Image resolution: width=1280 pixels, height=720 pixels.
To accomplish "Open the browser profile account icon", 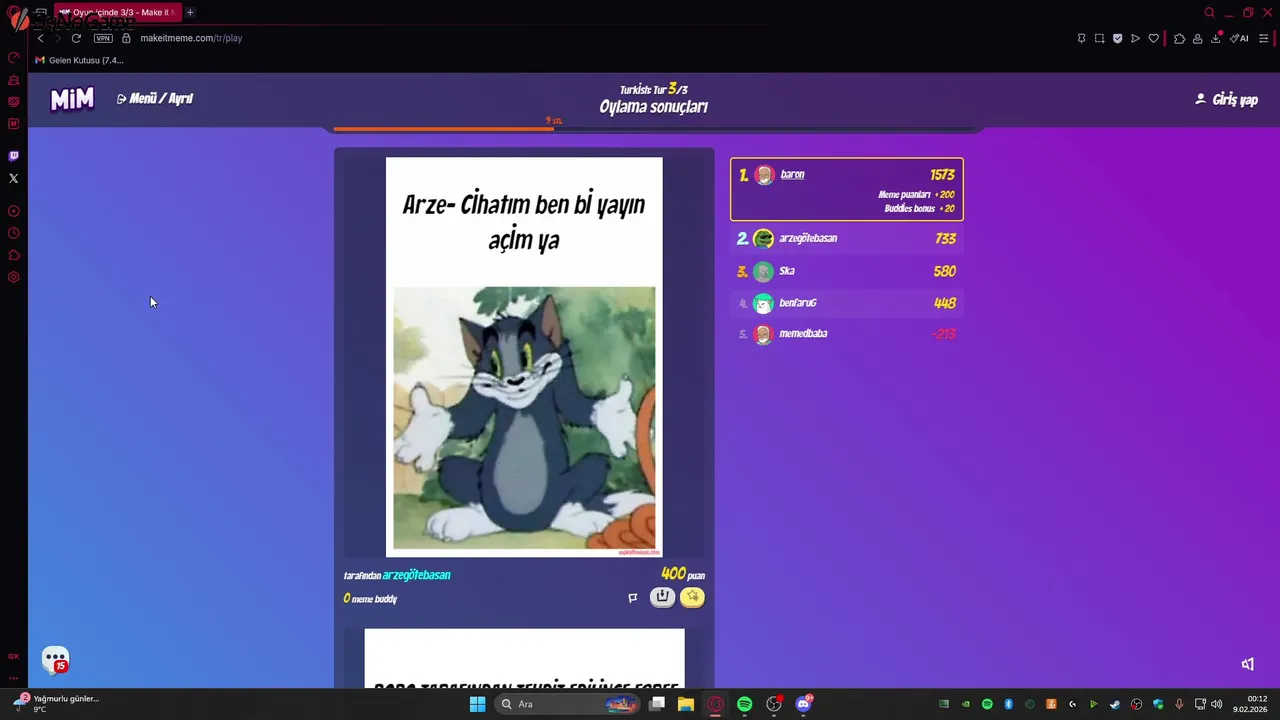I will coord(1197,38).
